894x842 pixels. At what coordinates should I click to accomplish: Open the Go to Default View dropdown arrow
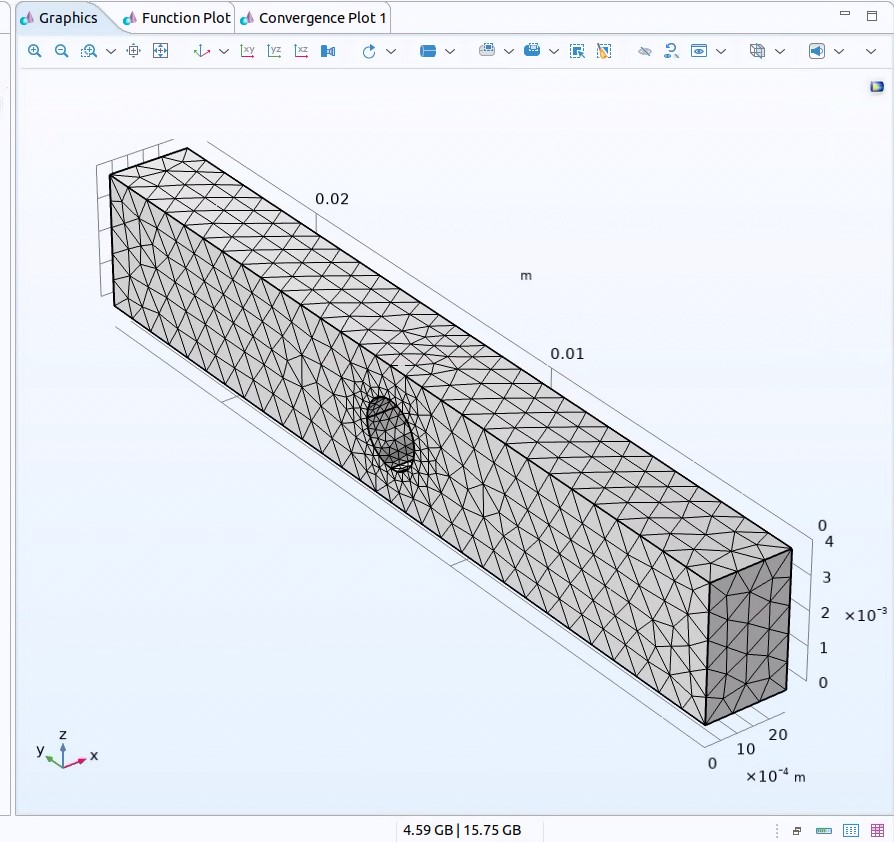coord(224,51)
